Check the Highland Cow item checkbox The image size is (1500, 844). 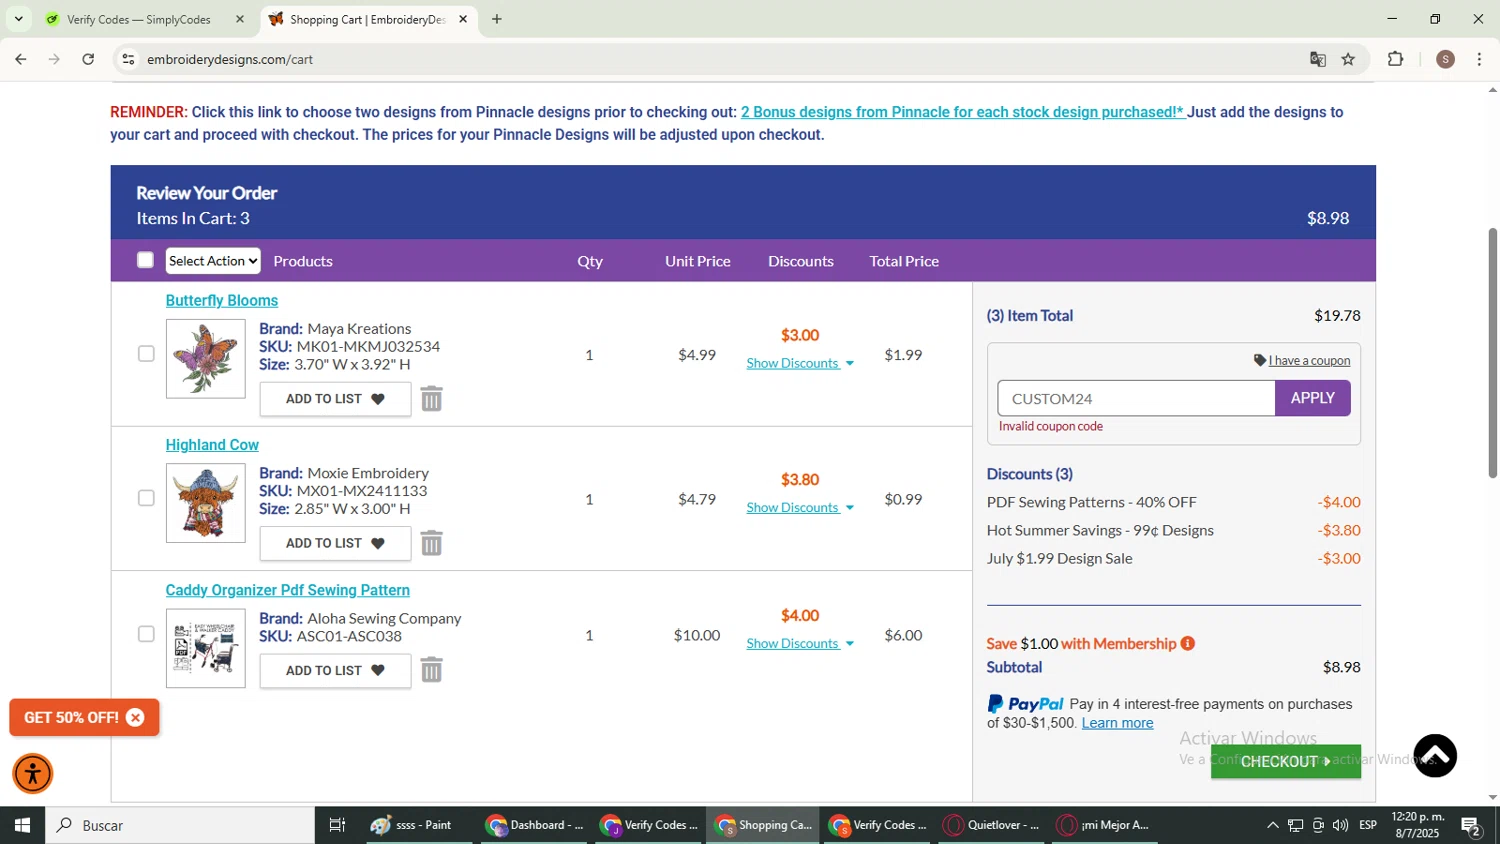(x=146, y=498)
